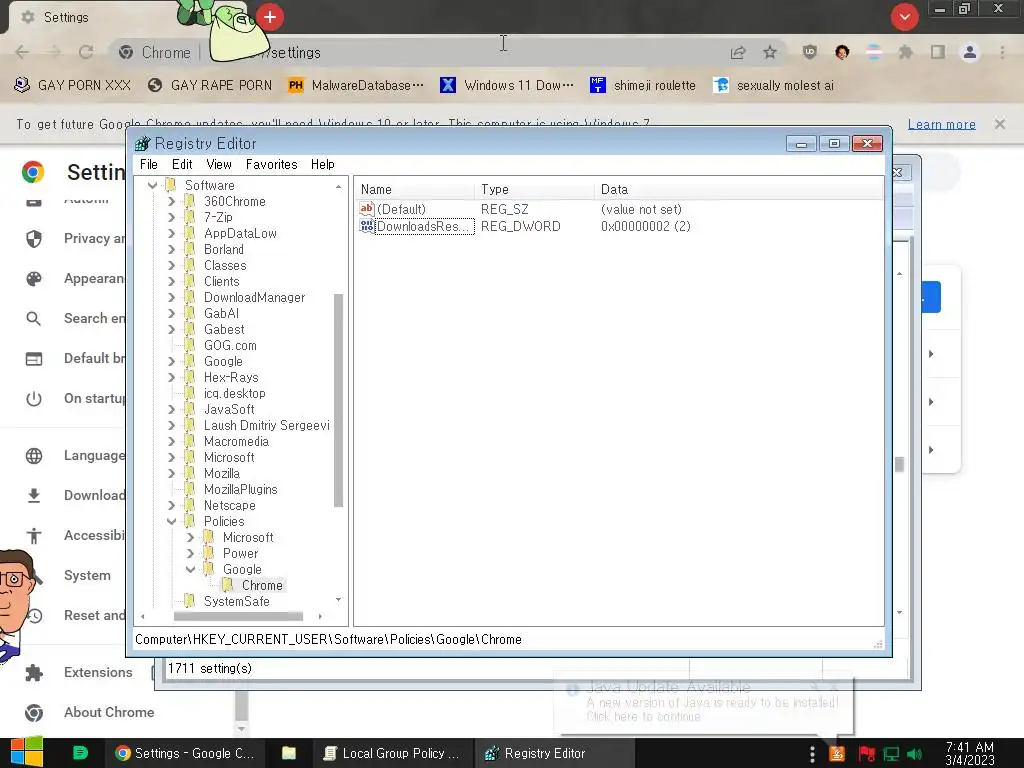Viewport: 1024px width, 768px height.
Task: Collapse the Policies registry key
Action: coord(171,521)
